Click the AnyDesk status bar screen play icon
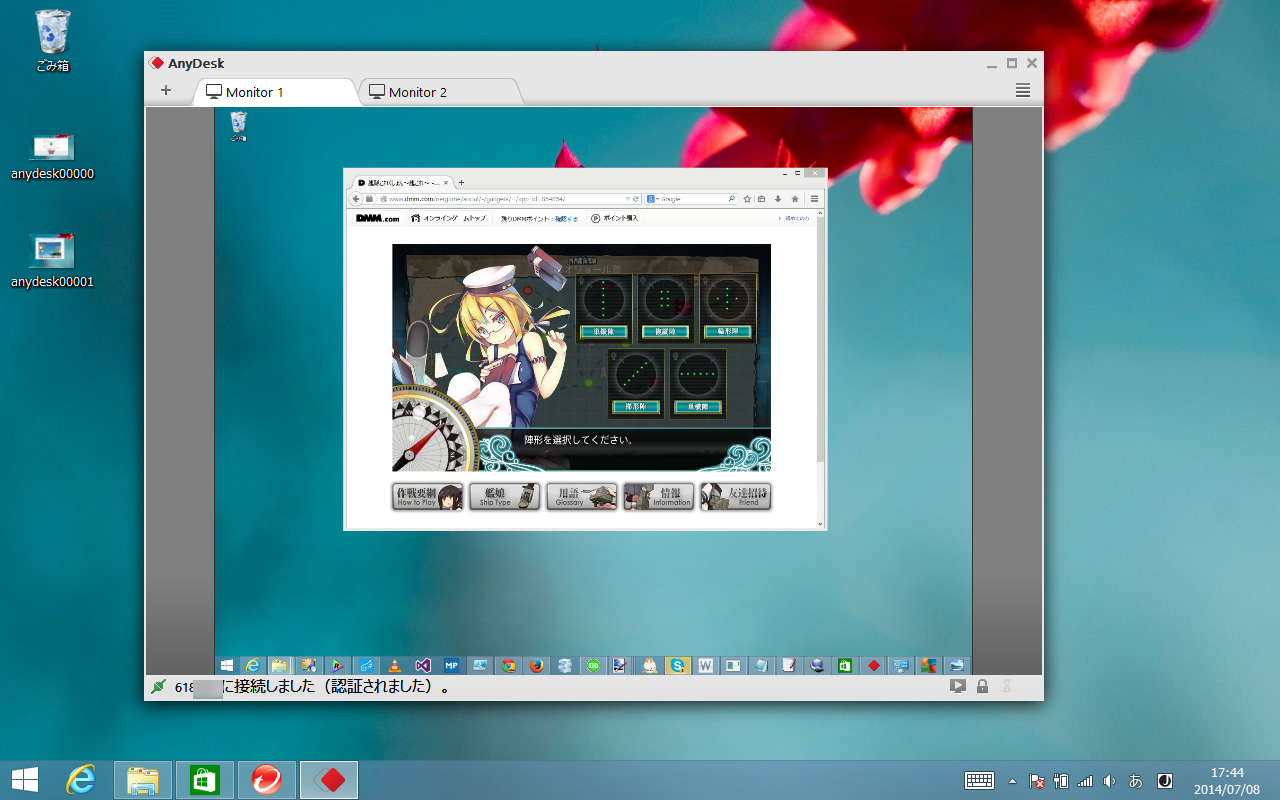 click(x=958, y=687)
